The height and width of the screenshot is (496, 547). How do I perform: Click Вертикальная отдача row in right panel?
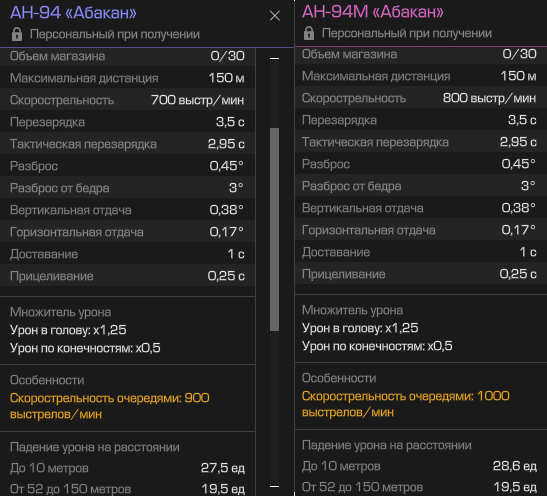(x=421, y=208)
